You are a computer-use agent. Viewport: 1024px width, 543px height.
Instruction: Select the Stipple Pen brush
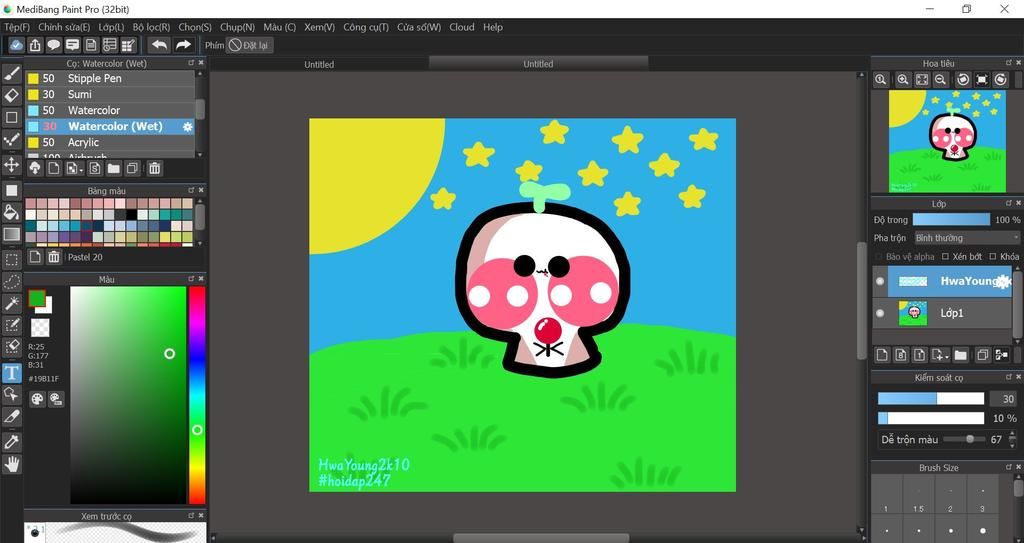tap(110, 78)
